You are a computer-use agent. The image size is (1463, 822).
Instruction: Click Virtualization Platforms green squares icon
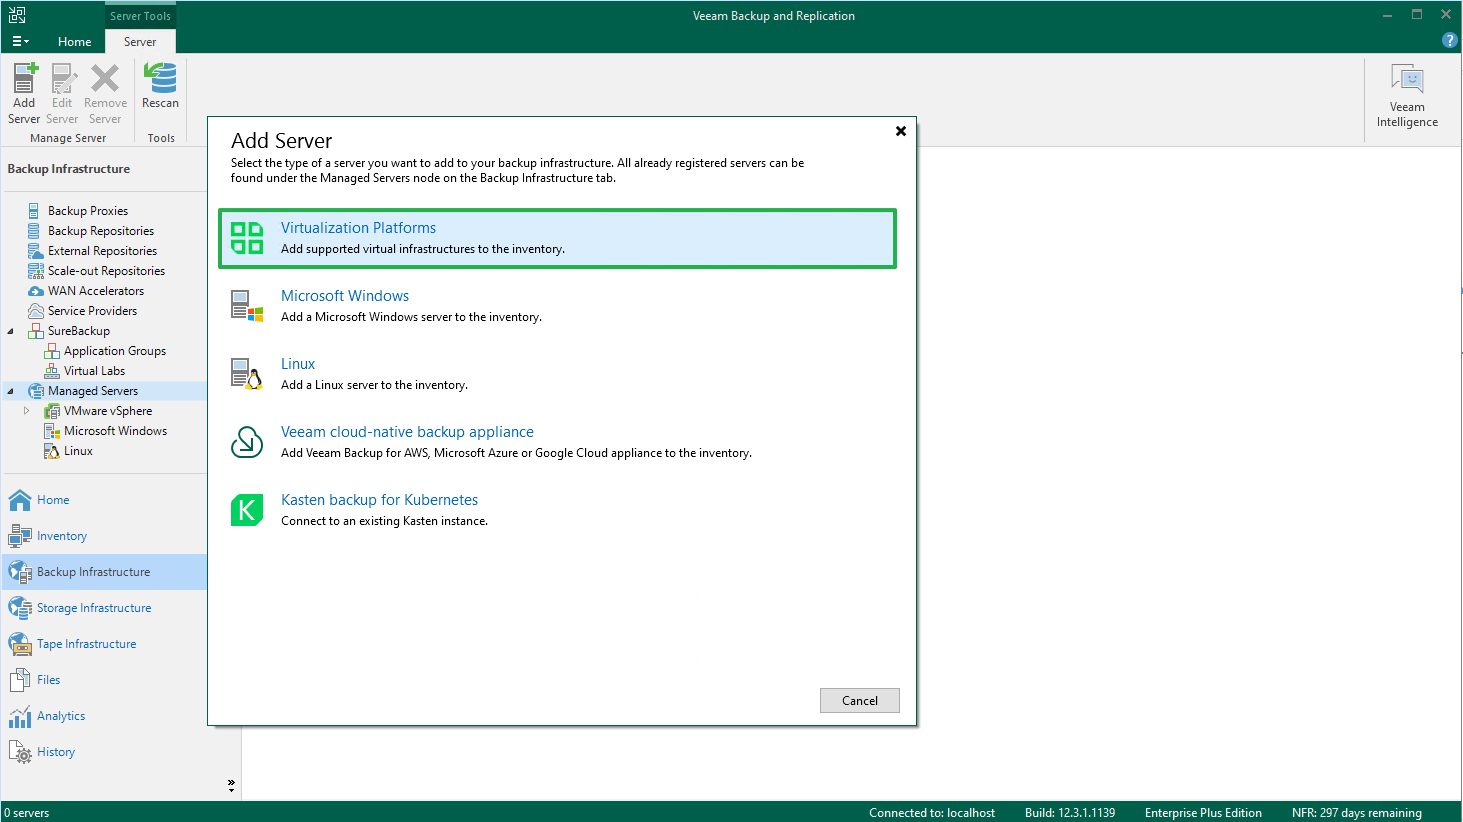[247, 238]
